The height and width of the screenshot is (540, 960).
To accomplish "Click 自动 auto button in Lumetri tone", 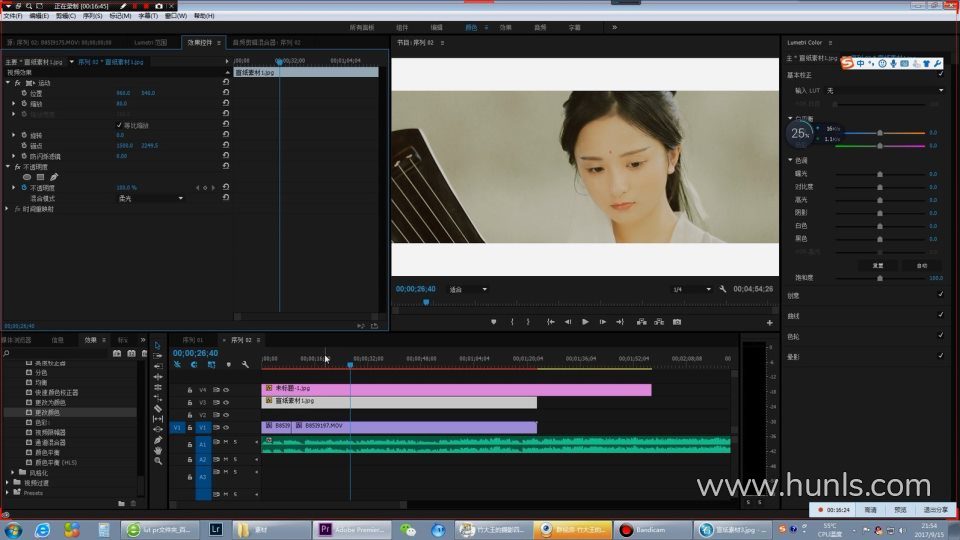I will (x=921, y=266).
